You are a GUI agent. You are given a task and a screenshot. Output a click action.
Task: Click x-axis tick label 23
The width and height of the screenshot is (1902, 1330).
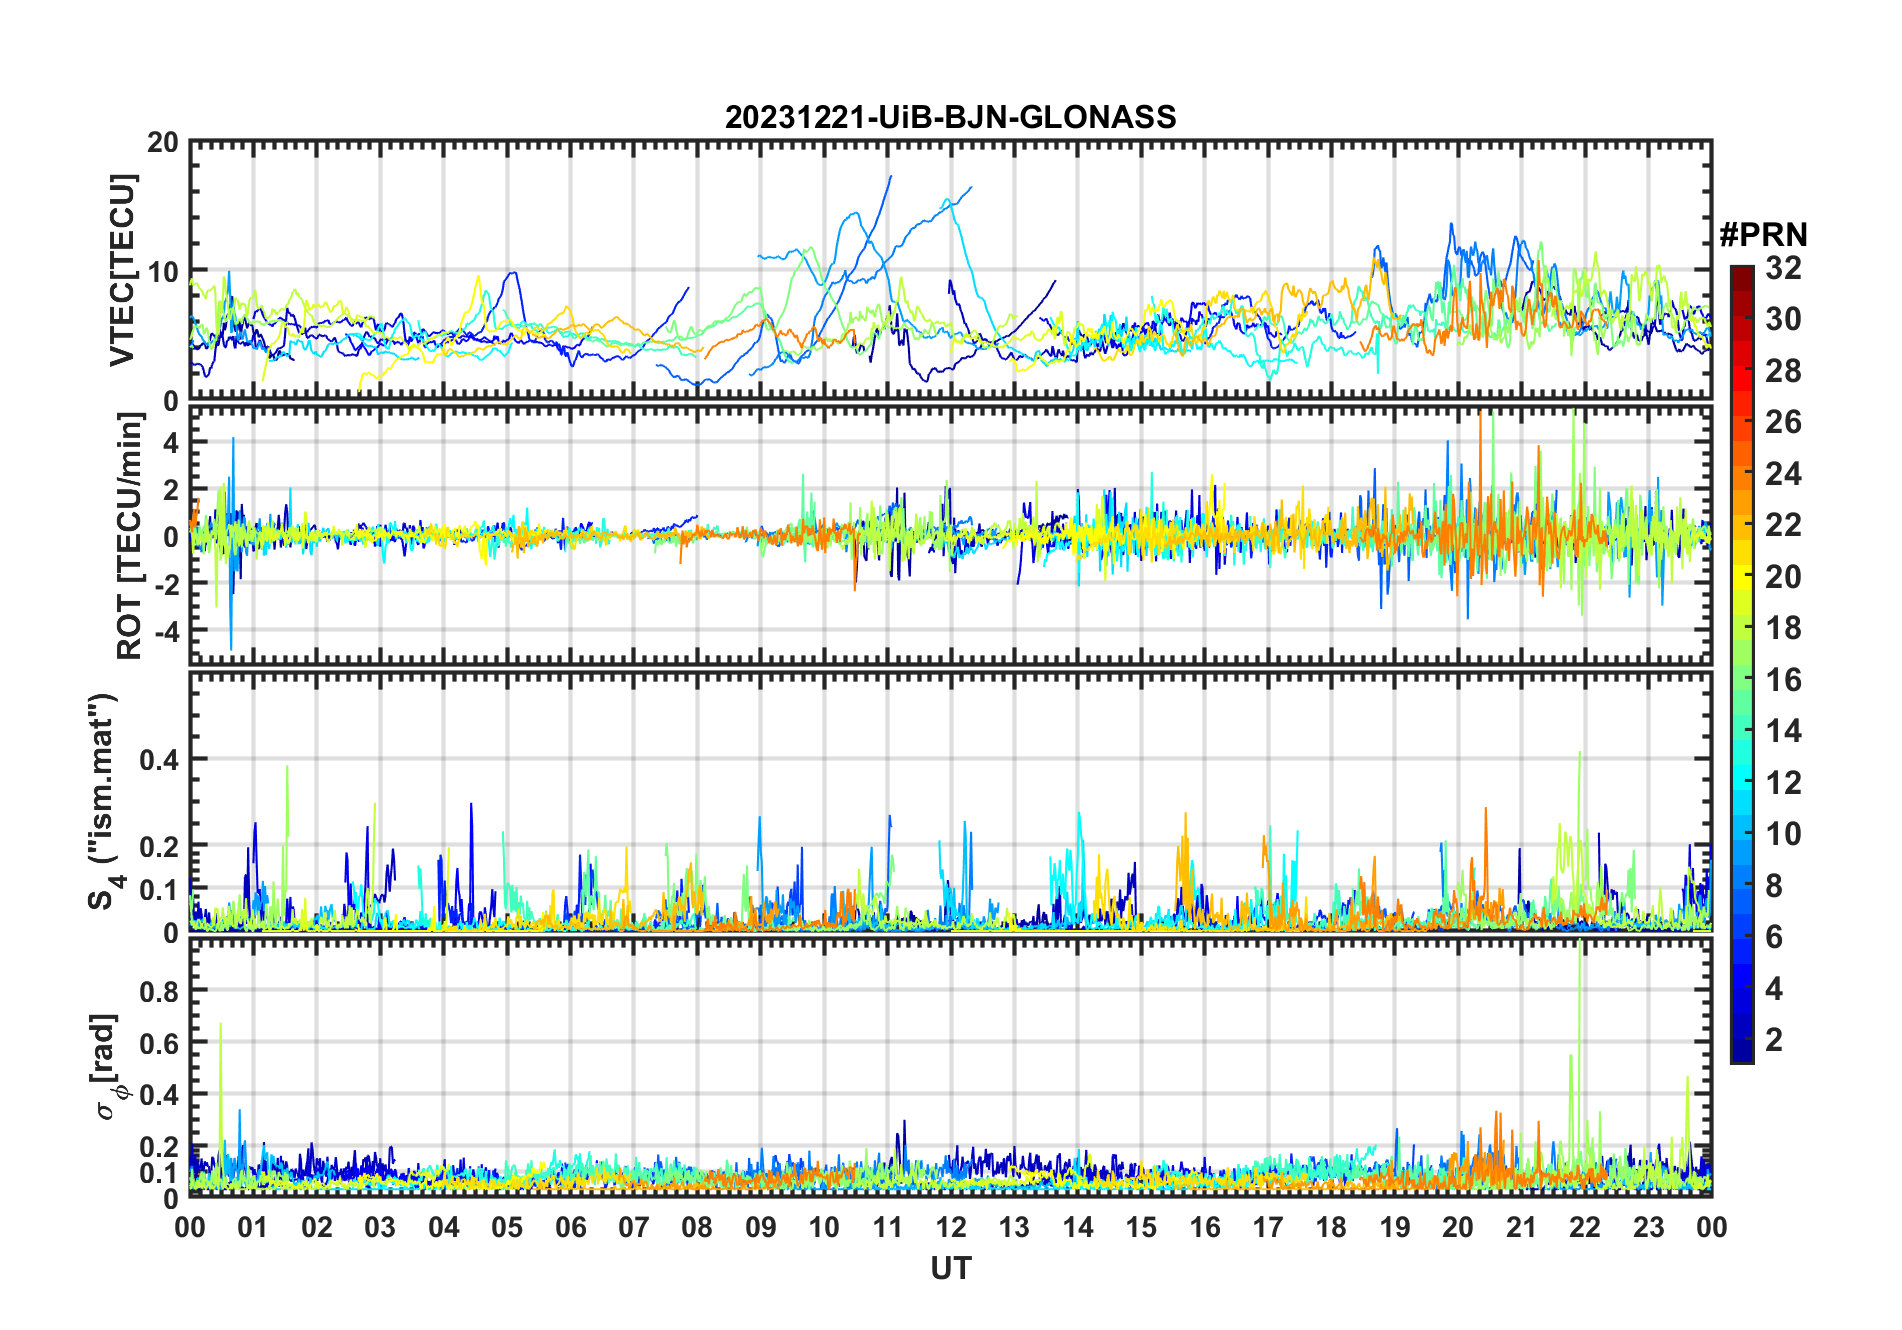[x=1648, y=1227]
